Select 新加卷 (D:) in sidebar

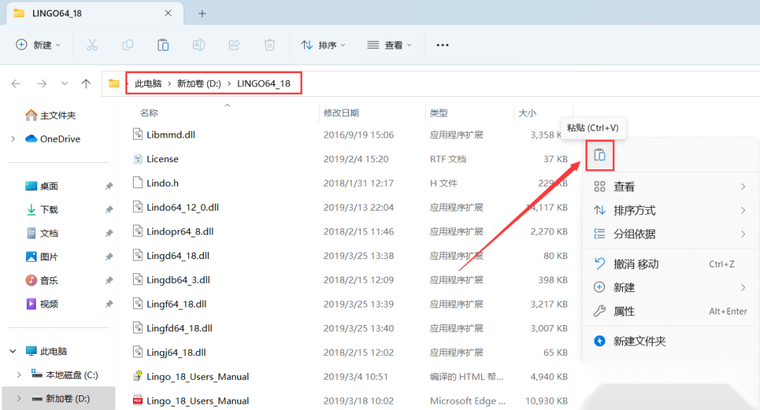[x=61, y=398]
